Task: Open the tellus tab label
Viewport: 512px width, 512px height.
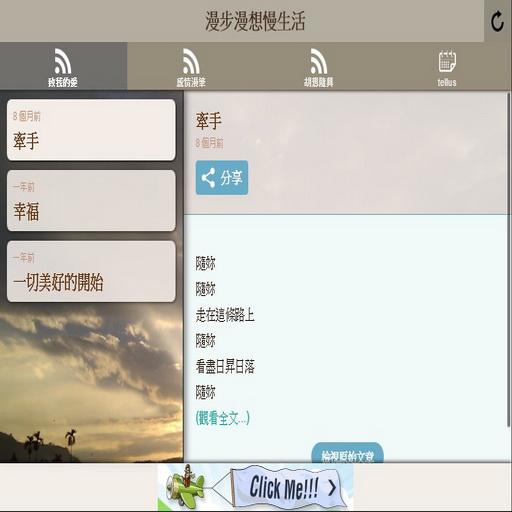Action: [x=447, y=82]
